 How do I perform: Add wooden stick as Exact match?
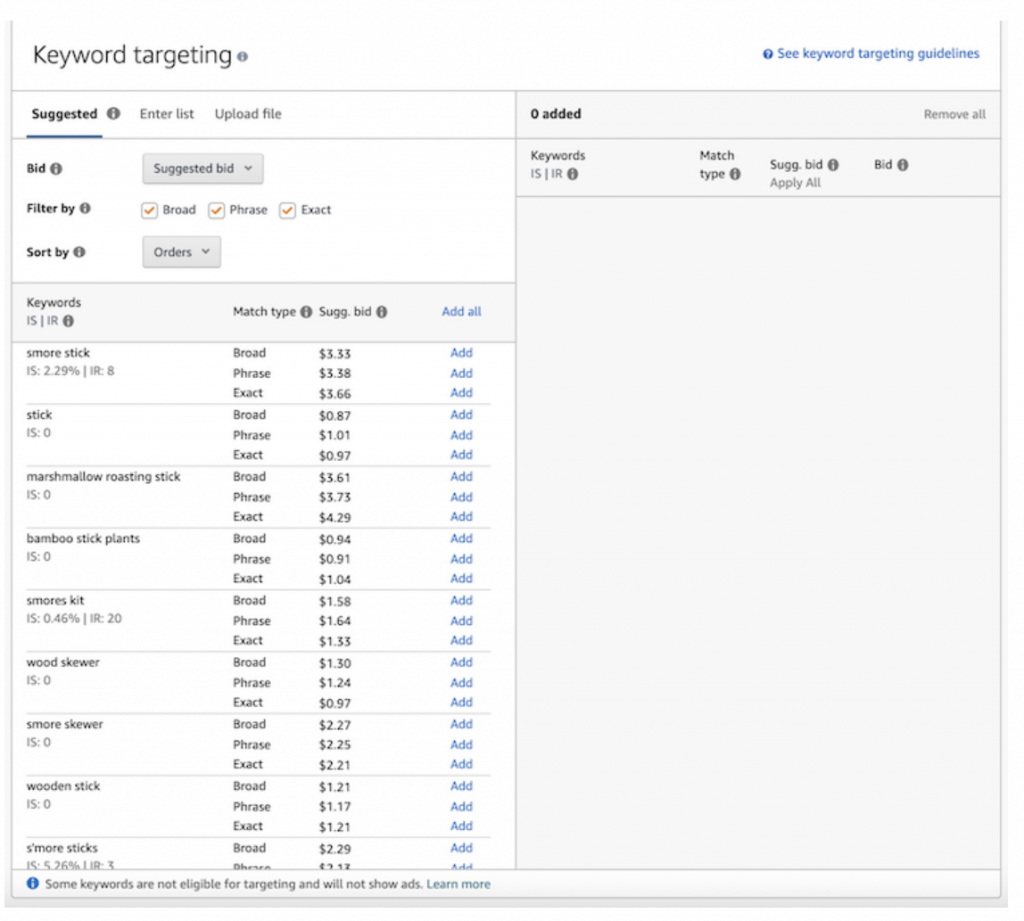pos(461,826)
